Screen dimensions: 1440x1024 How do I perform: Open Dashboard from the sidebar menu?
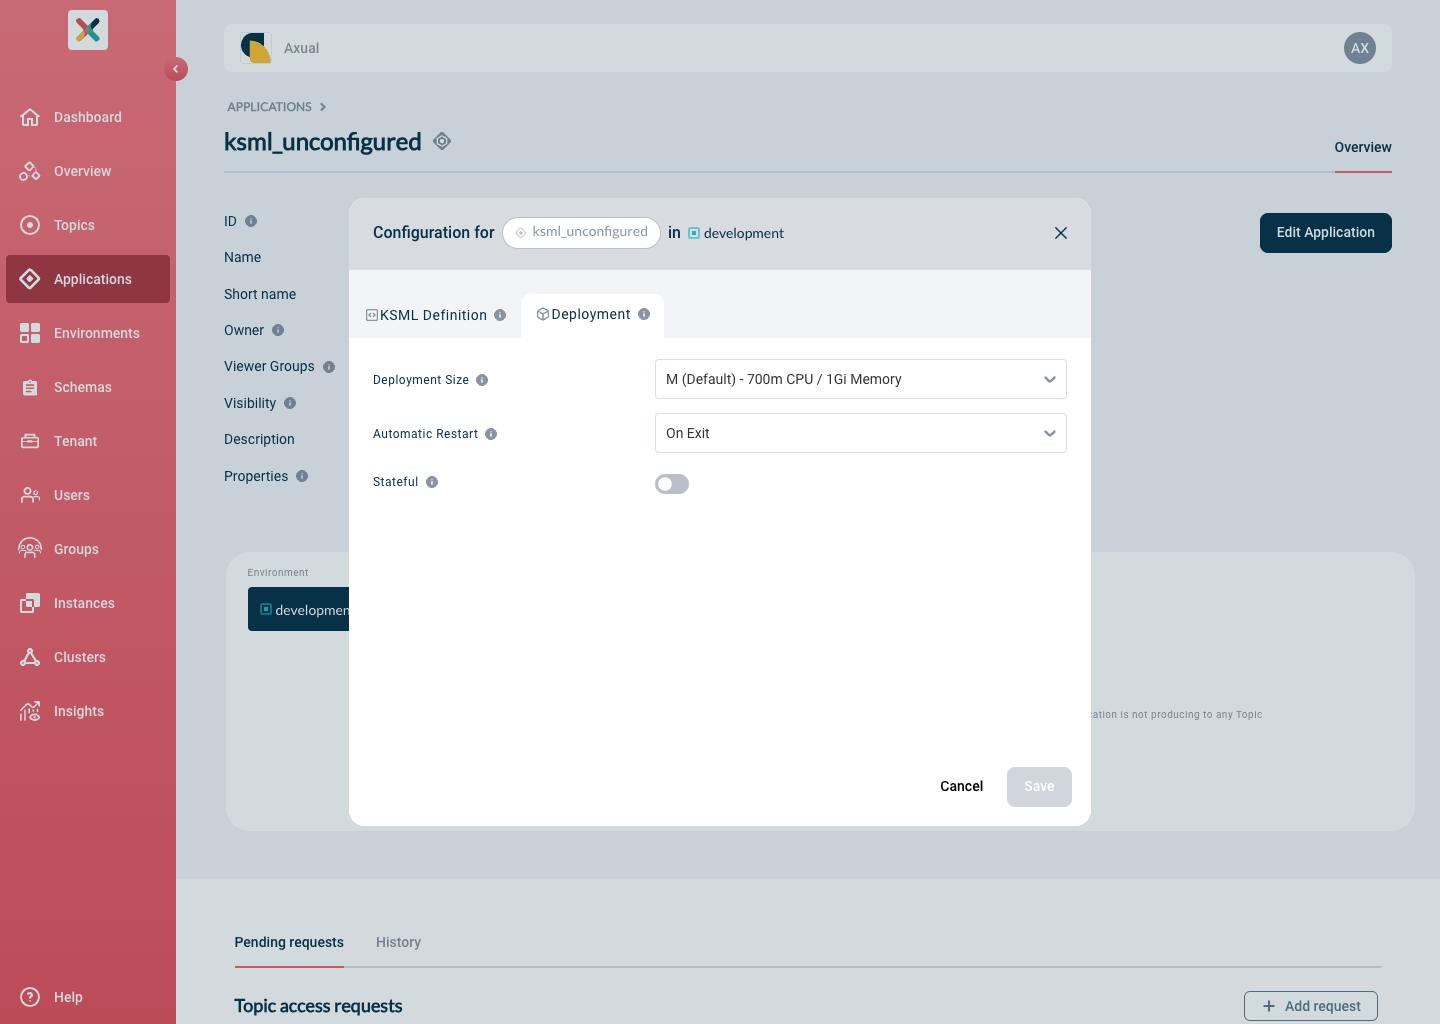coord(88,117)
